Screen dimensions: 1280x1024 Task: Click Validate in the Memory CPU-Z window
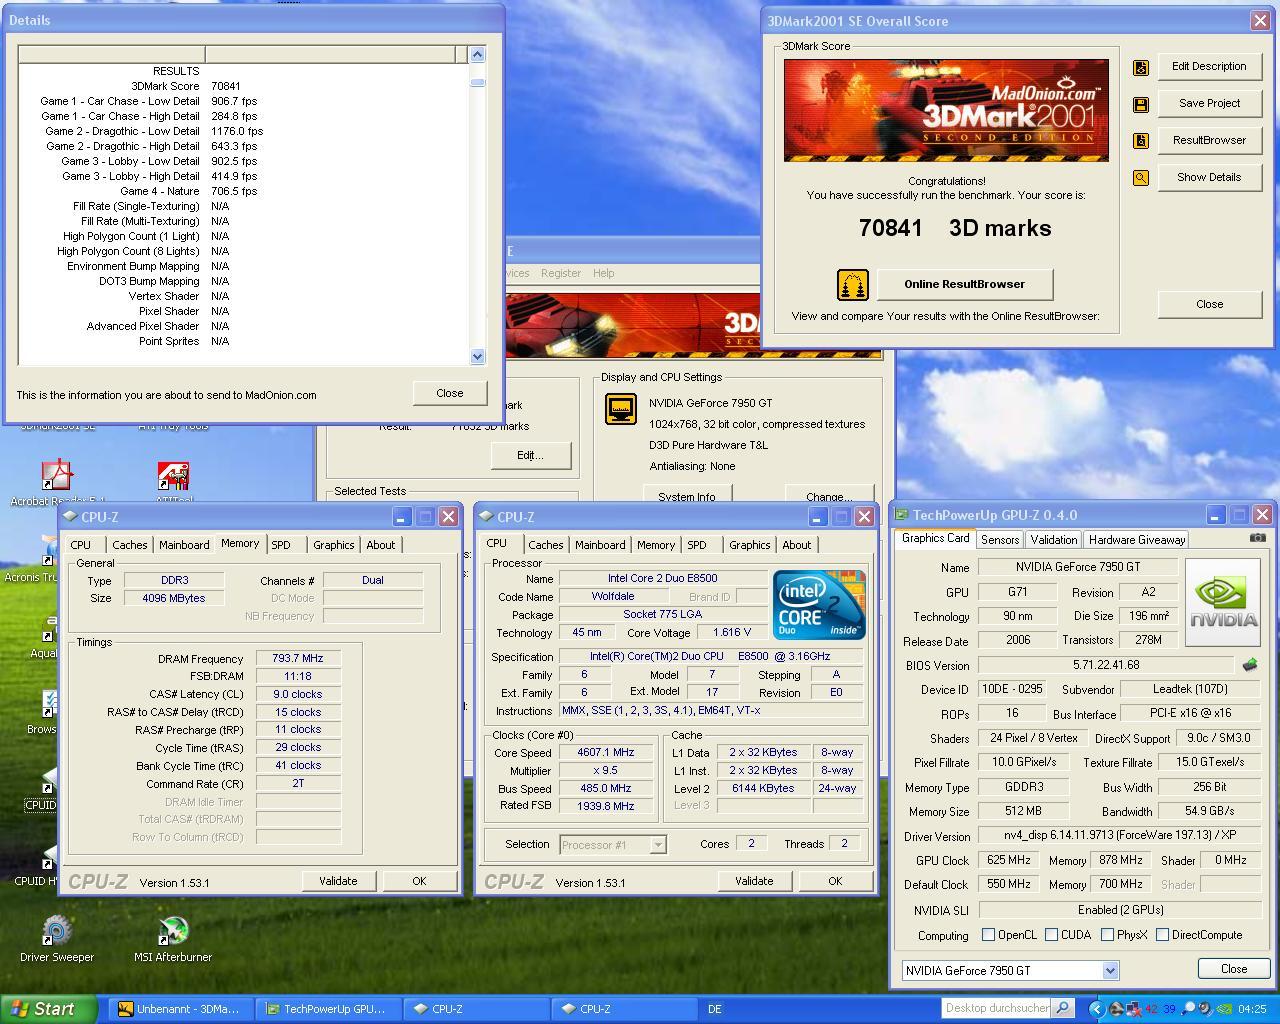tap(338, 882)
